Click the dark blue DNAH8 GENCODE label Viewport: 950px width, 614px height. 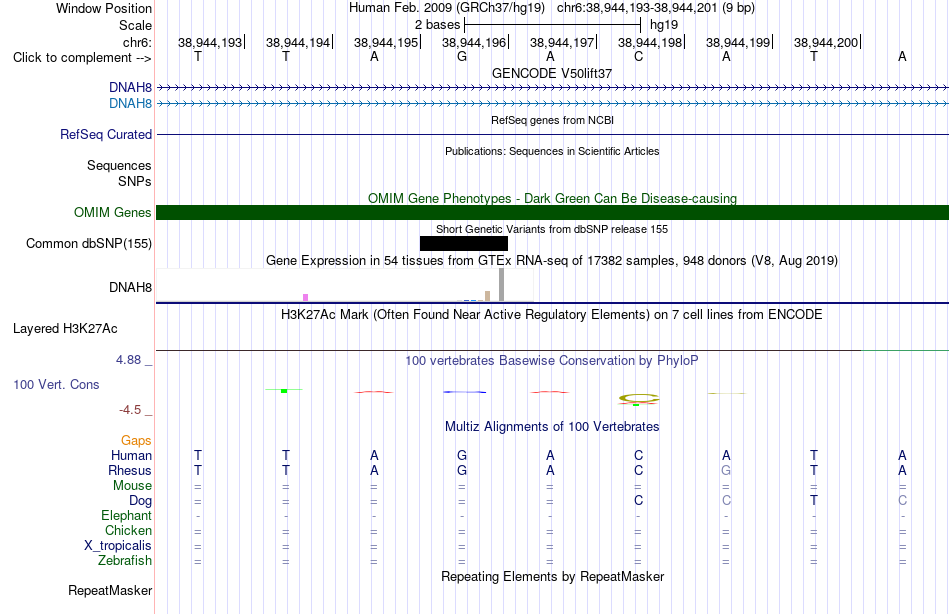click(x=130, y=88)
